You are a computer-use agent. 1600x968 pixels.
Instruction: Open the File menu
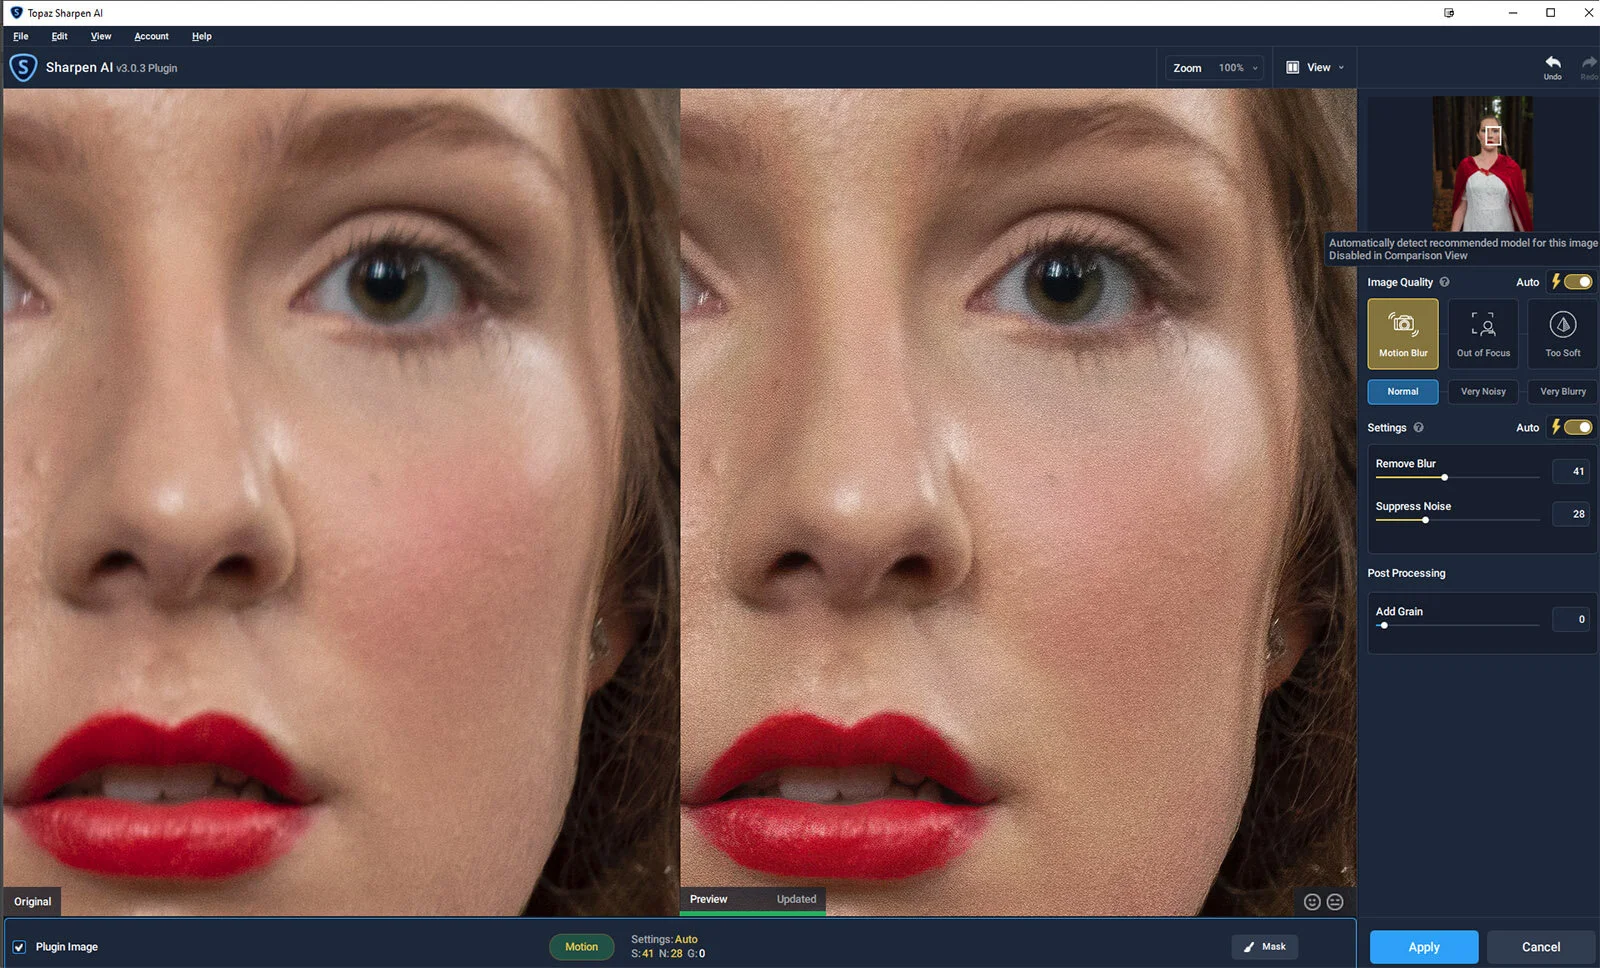21,36
